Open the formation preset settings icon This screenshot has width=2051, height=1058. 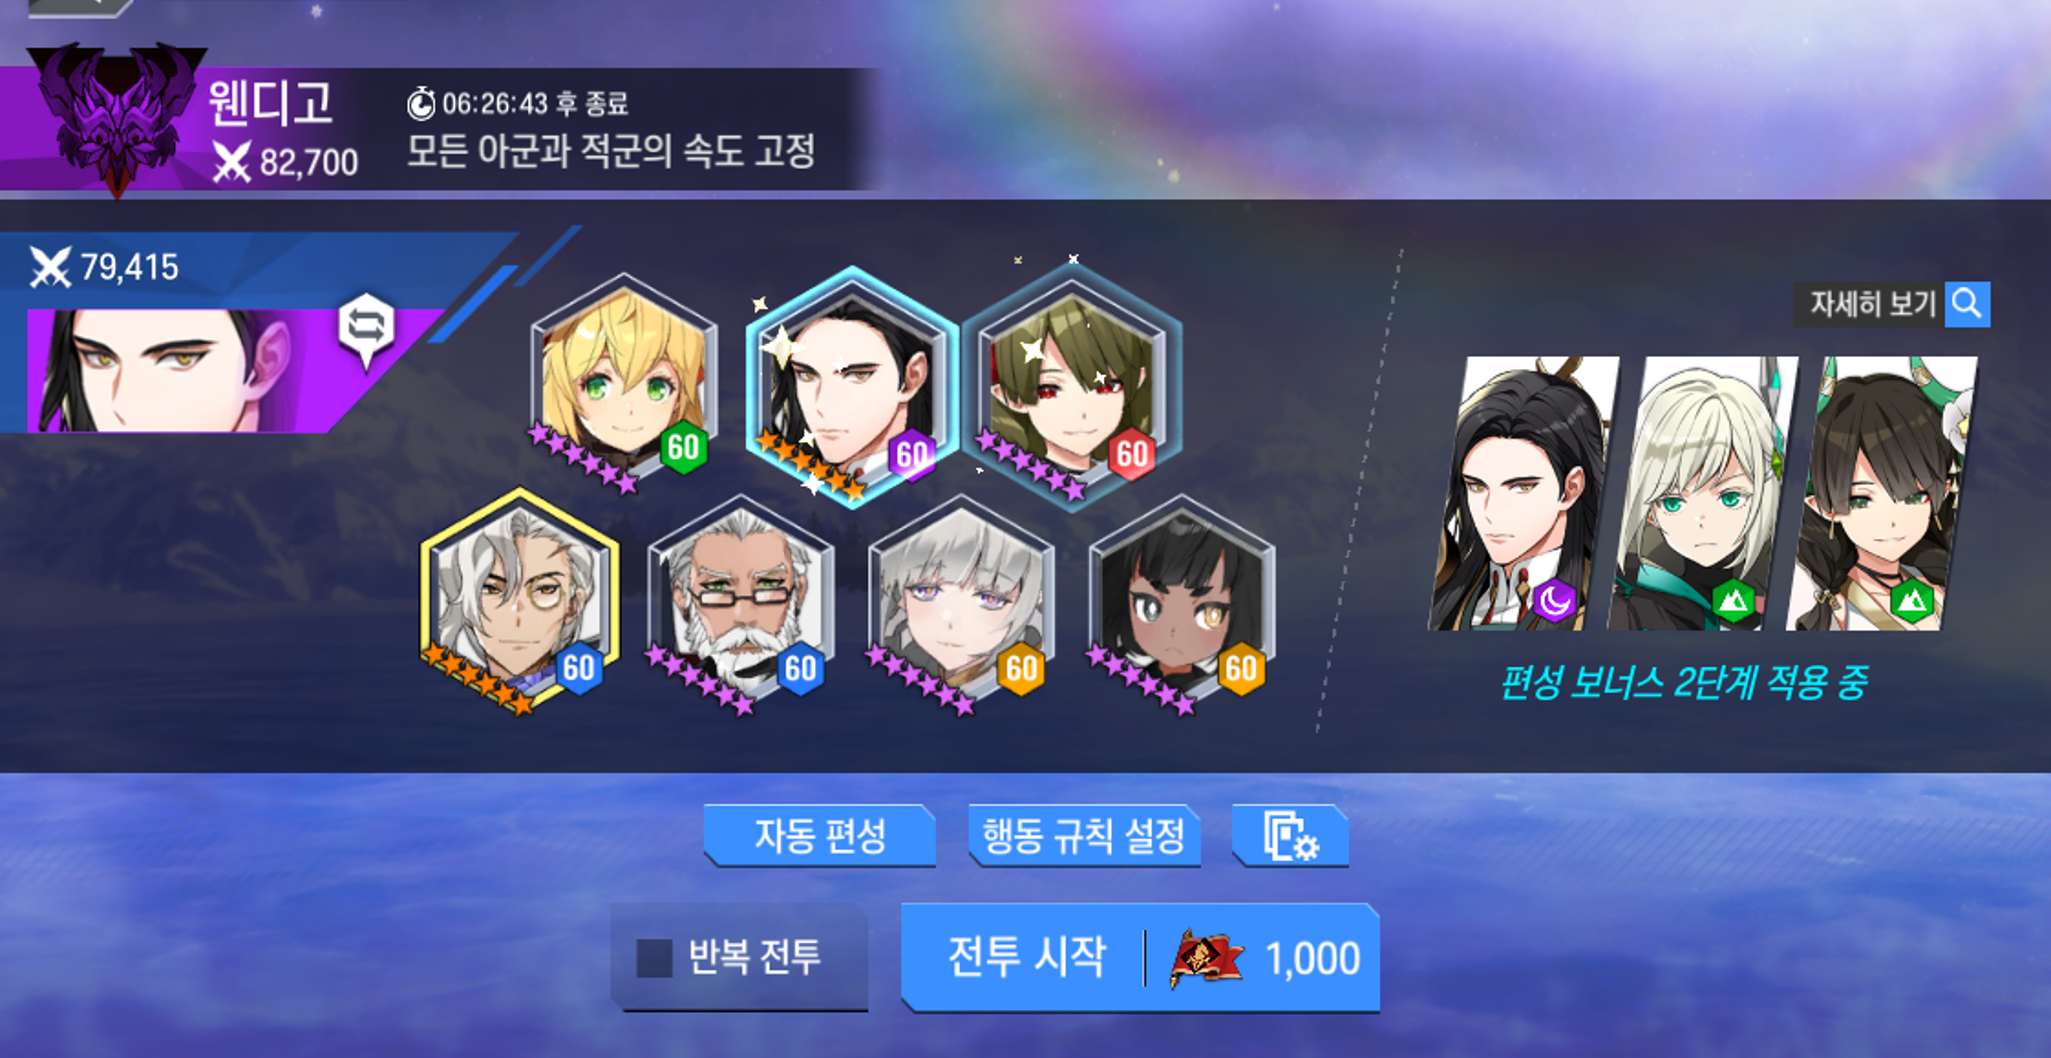(x=1291, y=836)
